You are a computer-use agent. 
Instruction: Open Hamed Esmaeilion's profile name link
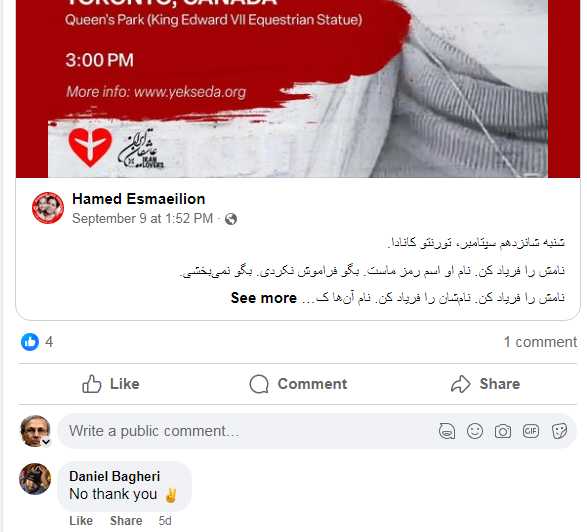tap(139, 199)
